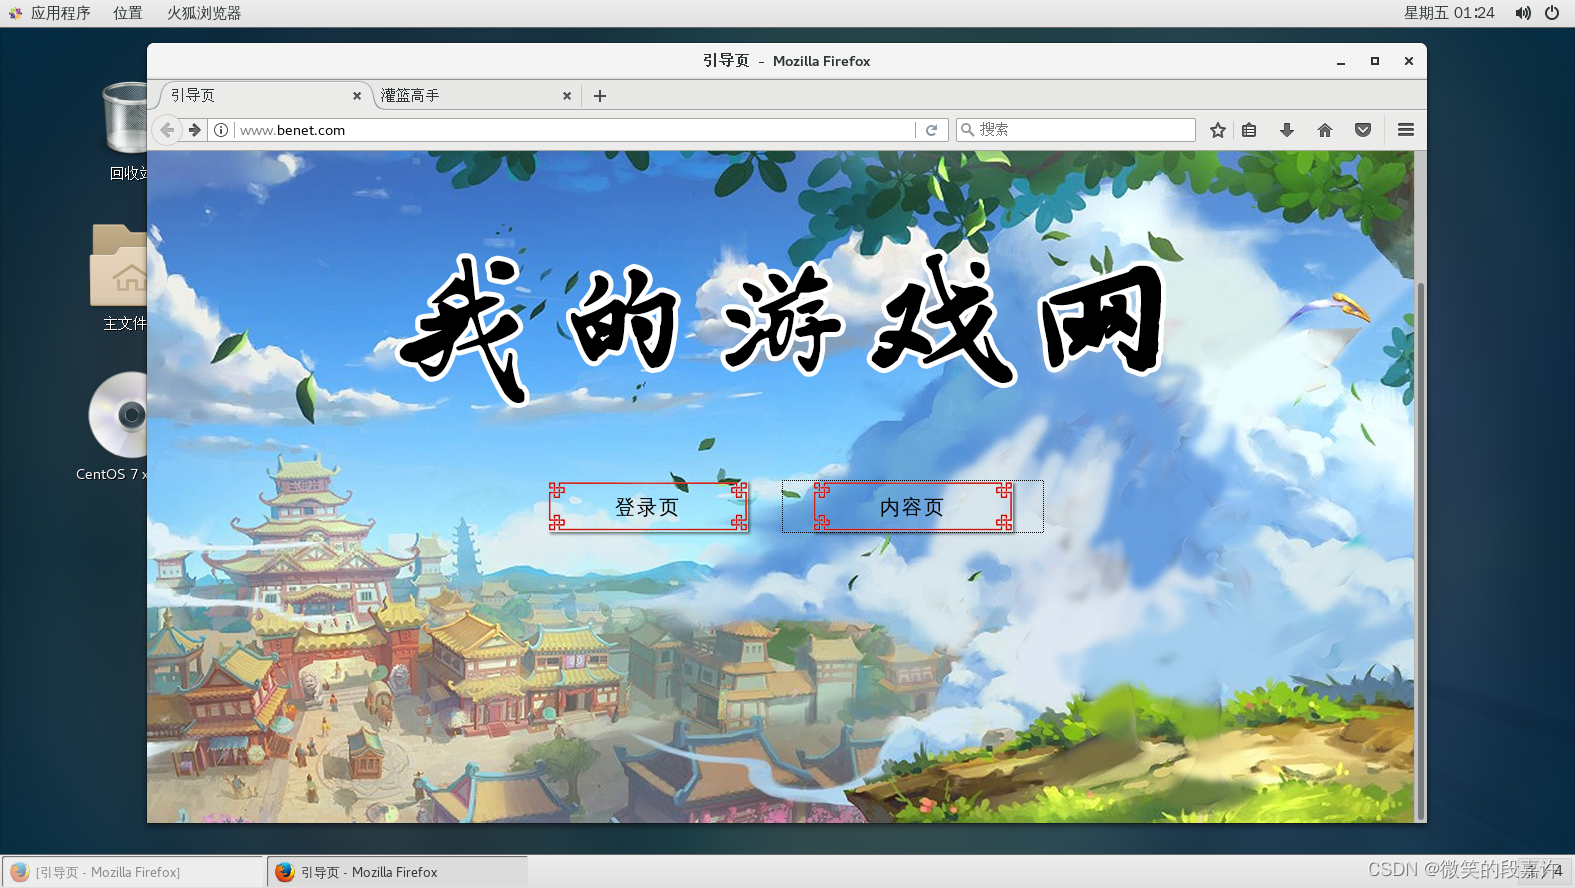This screenshot has width=1575, height=888.
Task: Close the 灌篮高手 tab
Action: (x=567, y=96)
